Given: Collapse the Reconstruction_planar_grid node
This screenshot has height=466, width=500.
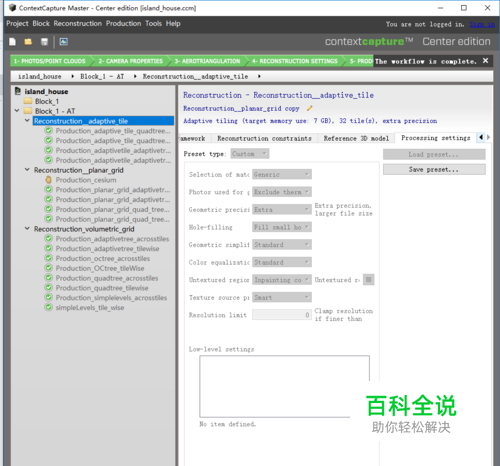Looking at the screenshot, I should click(27, 170).
